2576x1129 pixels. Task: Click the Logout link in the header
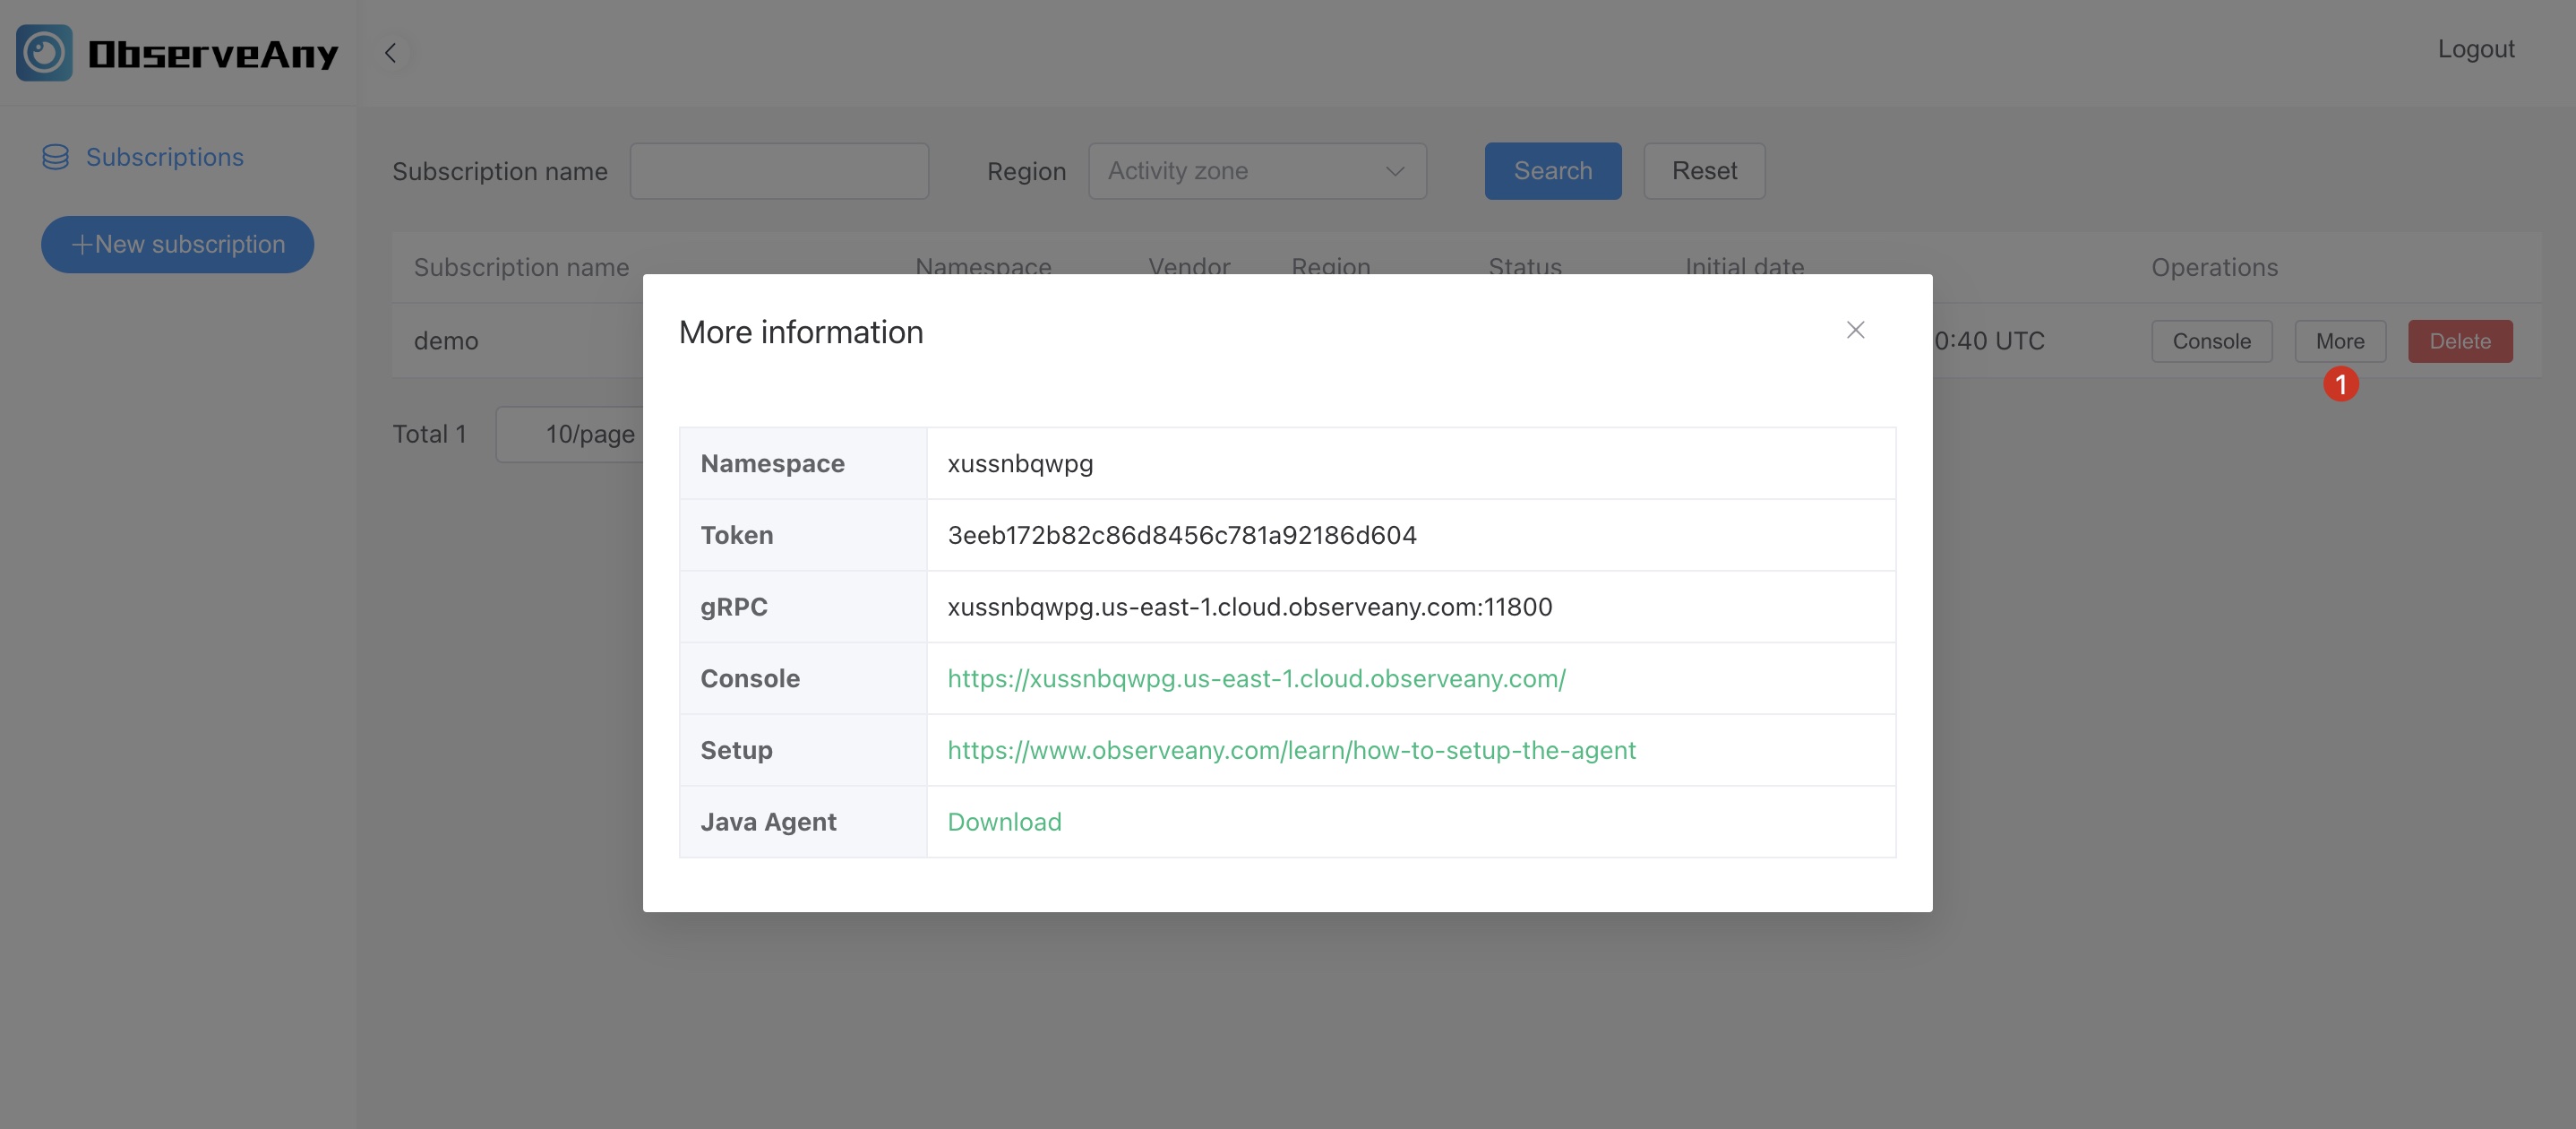coord(2475,49)
